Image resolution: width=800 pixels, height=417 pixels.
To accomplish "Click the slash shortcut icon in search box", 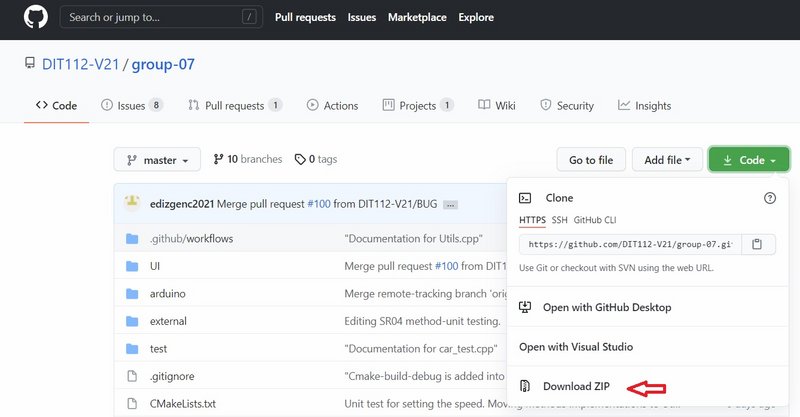I will click(x=249, y=17).
